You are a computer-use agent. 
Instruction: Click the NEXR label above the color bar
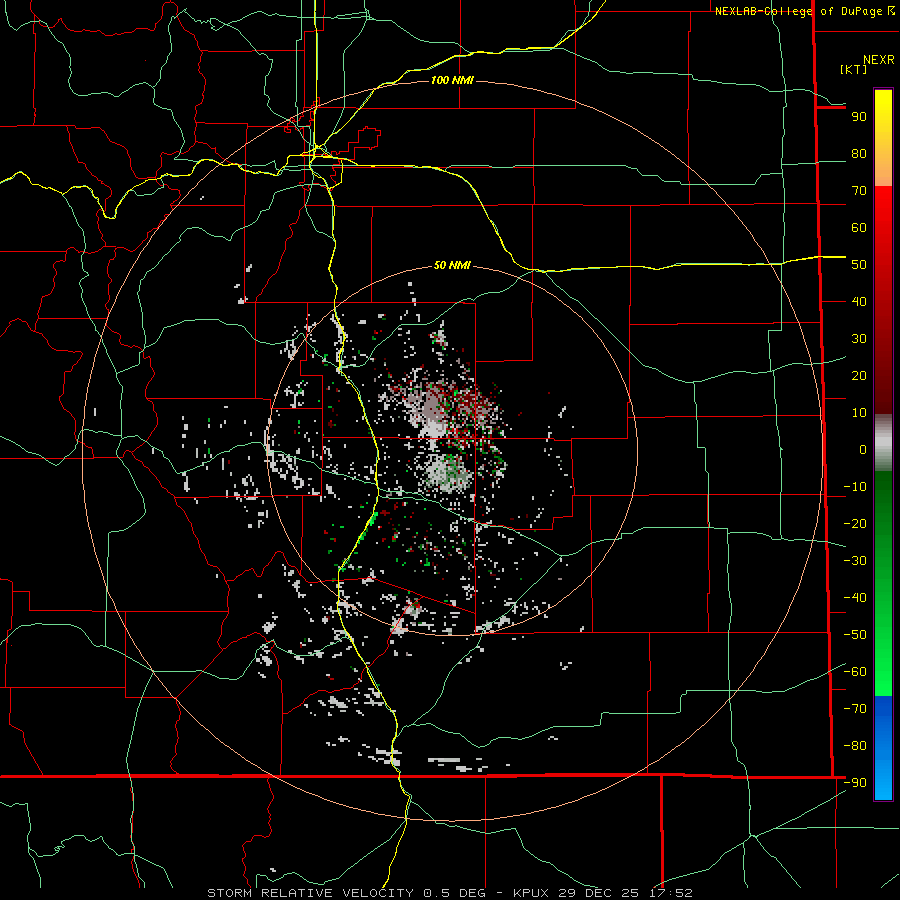tap(878, 60)
